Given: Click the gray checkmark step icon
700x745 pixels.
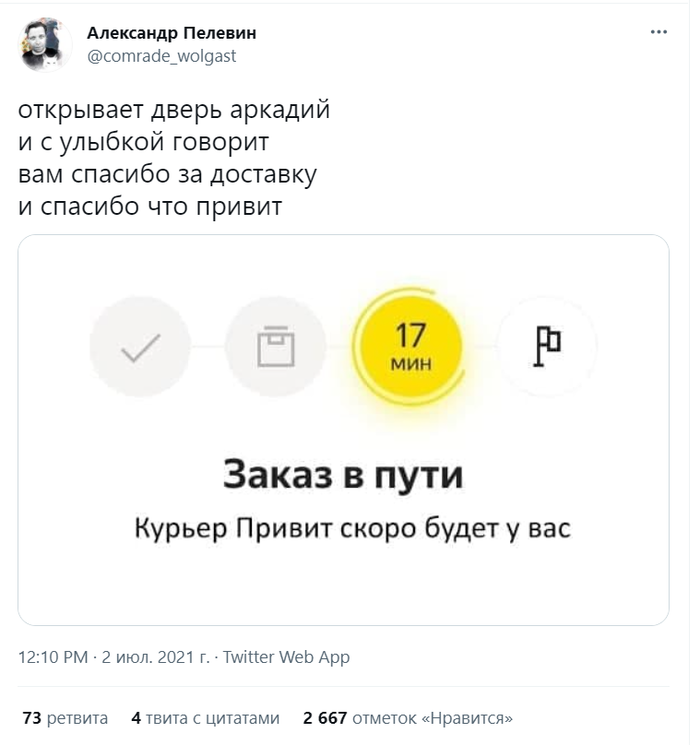Looking at the screenshot, I should click(140, 347).
